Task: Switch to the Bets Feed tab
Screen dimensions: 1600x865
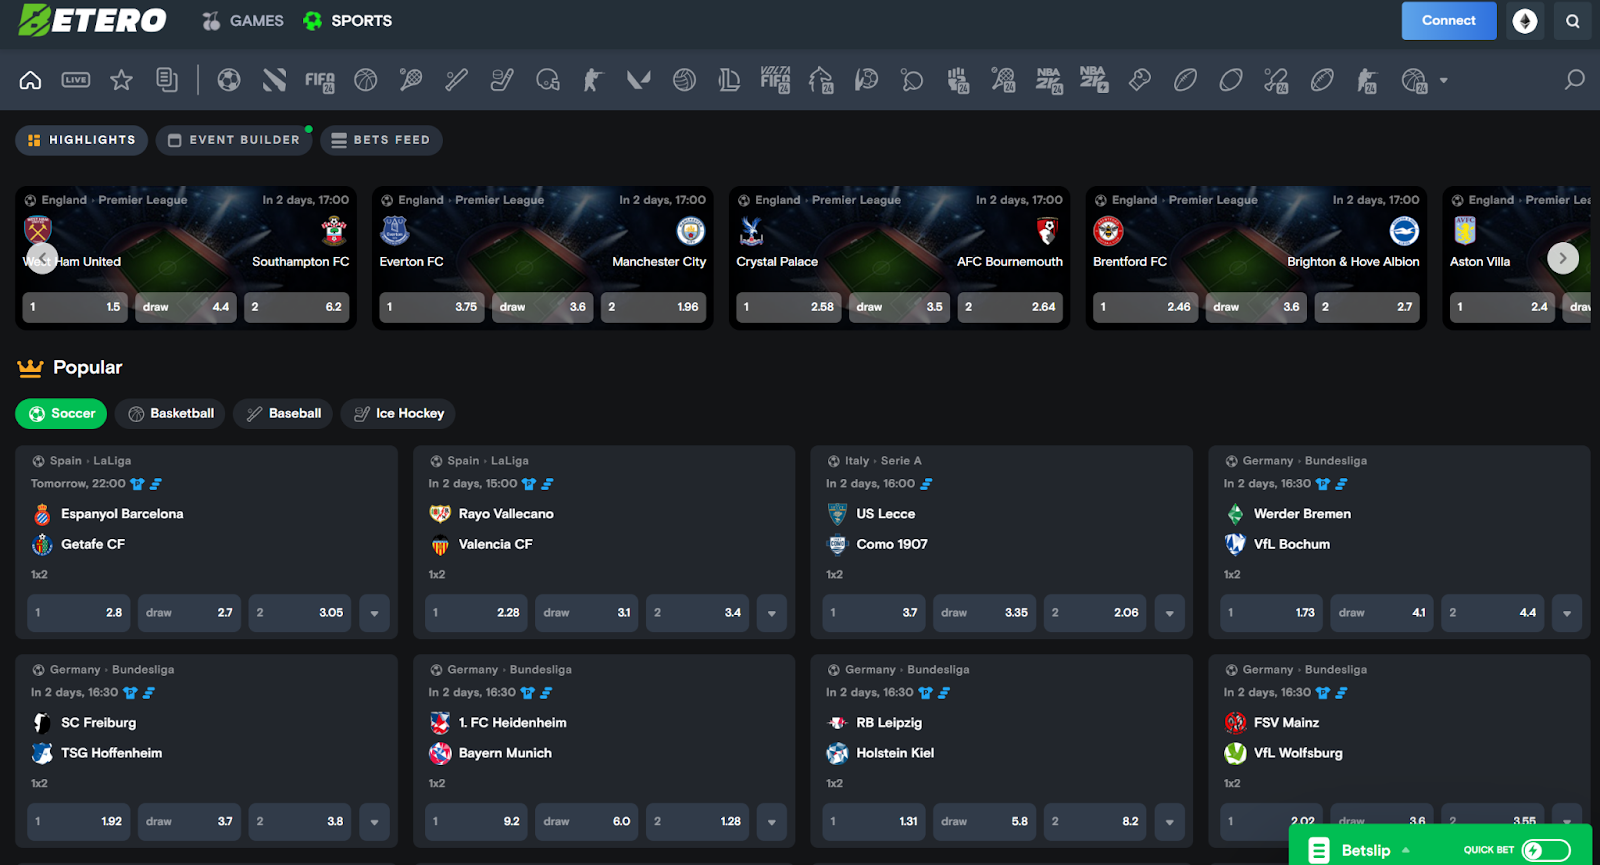Action: point(381,140)
